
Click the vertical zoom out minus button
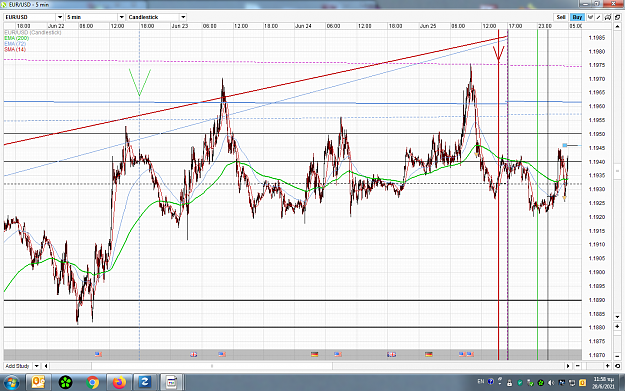pyautogui.click(x=617, y=356)
